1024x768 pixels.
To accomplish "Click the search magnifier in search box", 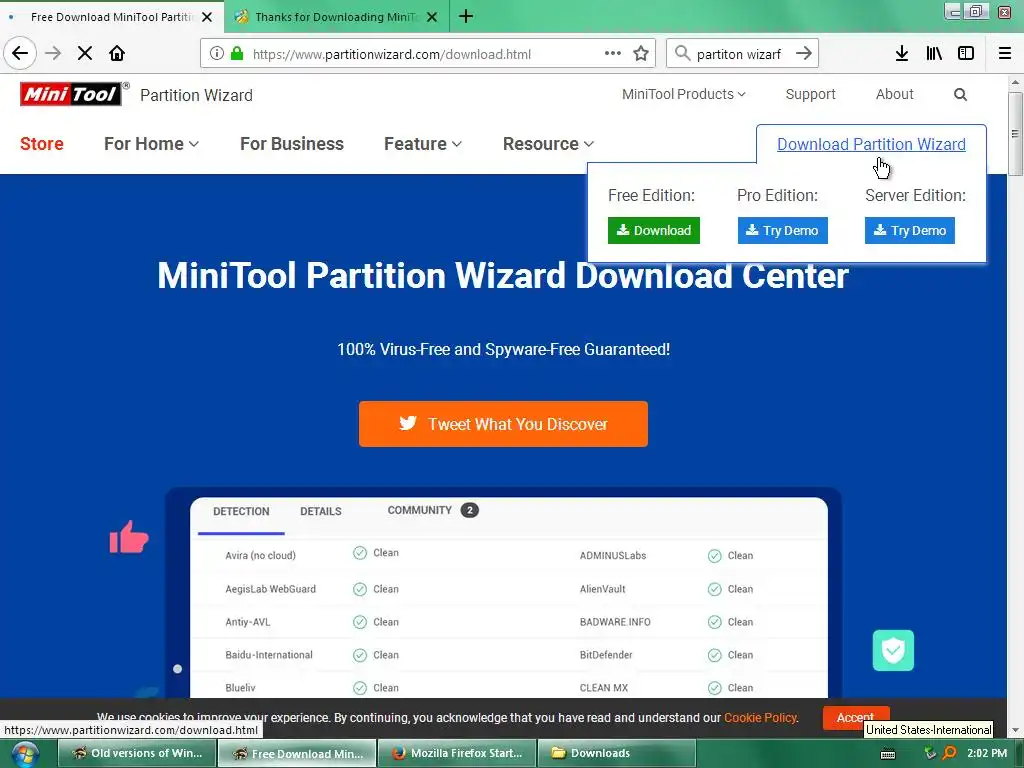I will pyautogui.click(x=682, y=54).
